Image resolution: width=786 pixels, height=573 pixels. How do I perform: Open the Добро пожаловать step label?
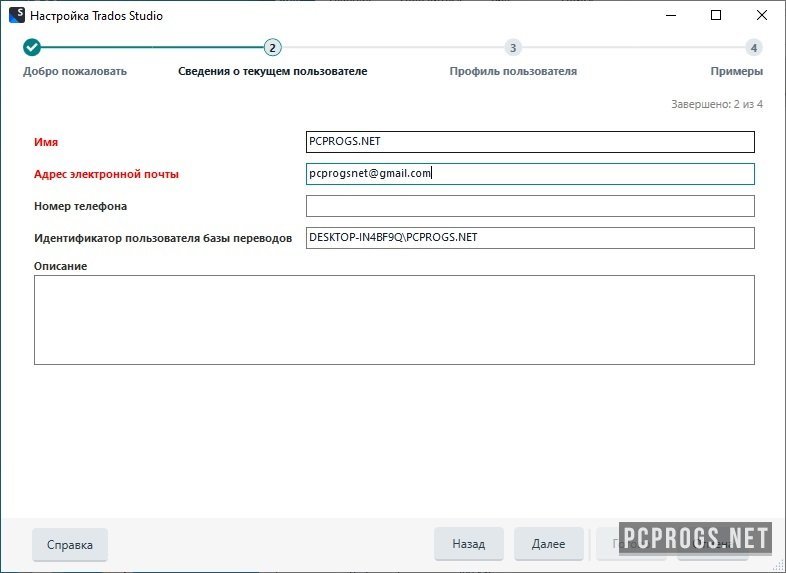(75, 72)
